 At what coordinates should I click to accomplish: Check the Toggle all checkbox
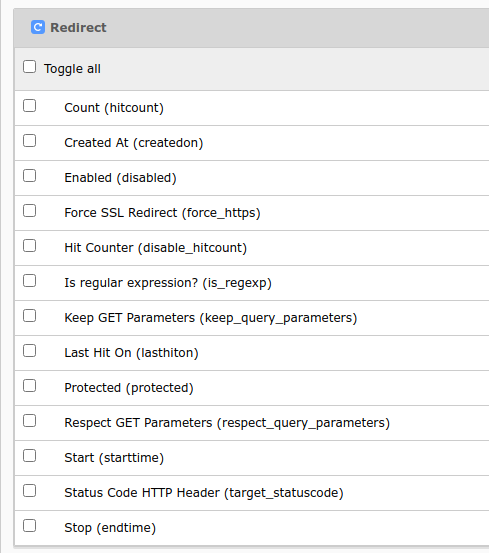point(29,67)
